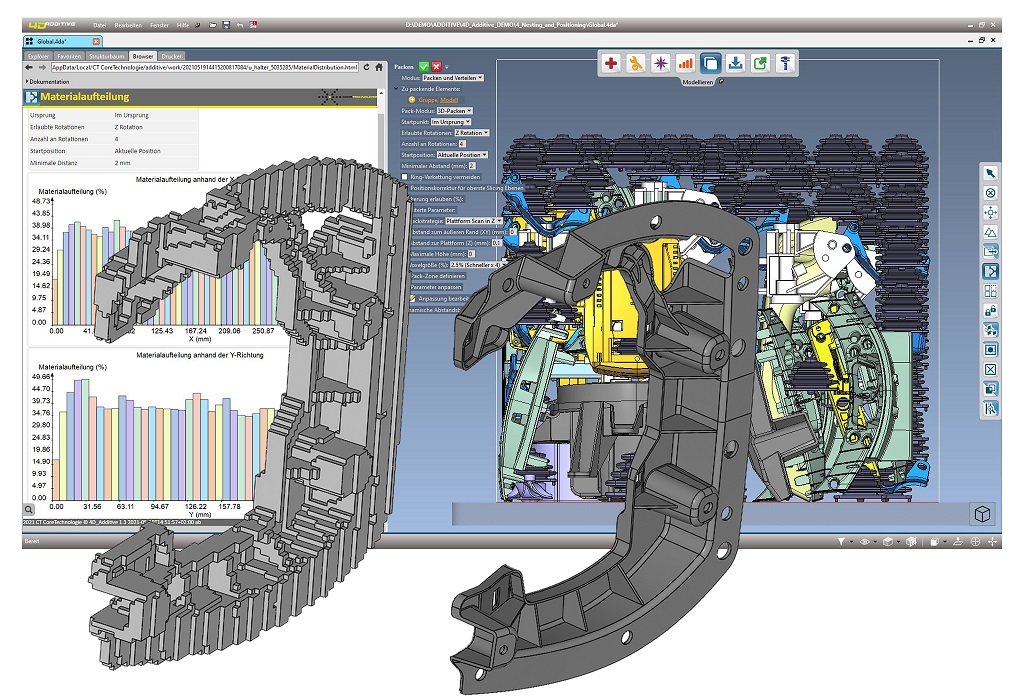The height and width of the screenshot is (700, 1010).
Task: Confirm packing with the green checkmark
Action: [x=424, y=66]
